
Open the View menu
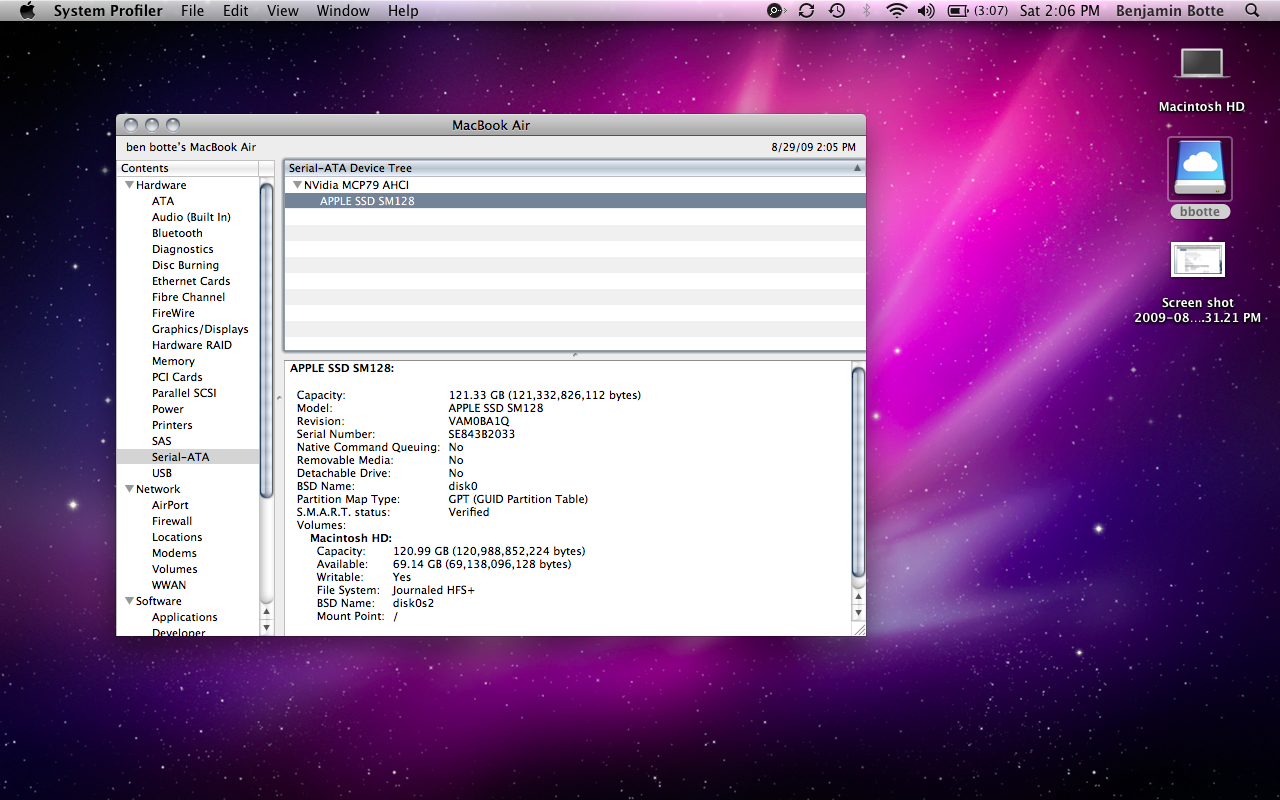[x=283, y=10]
